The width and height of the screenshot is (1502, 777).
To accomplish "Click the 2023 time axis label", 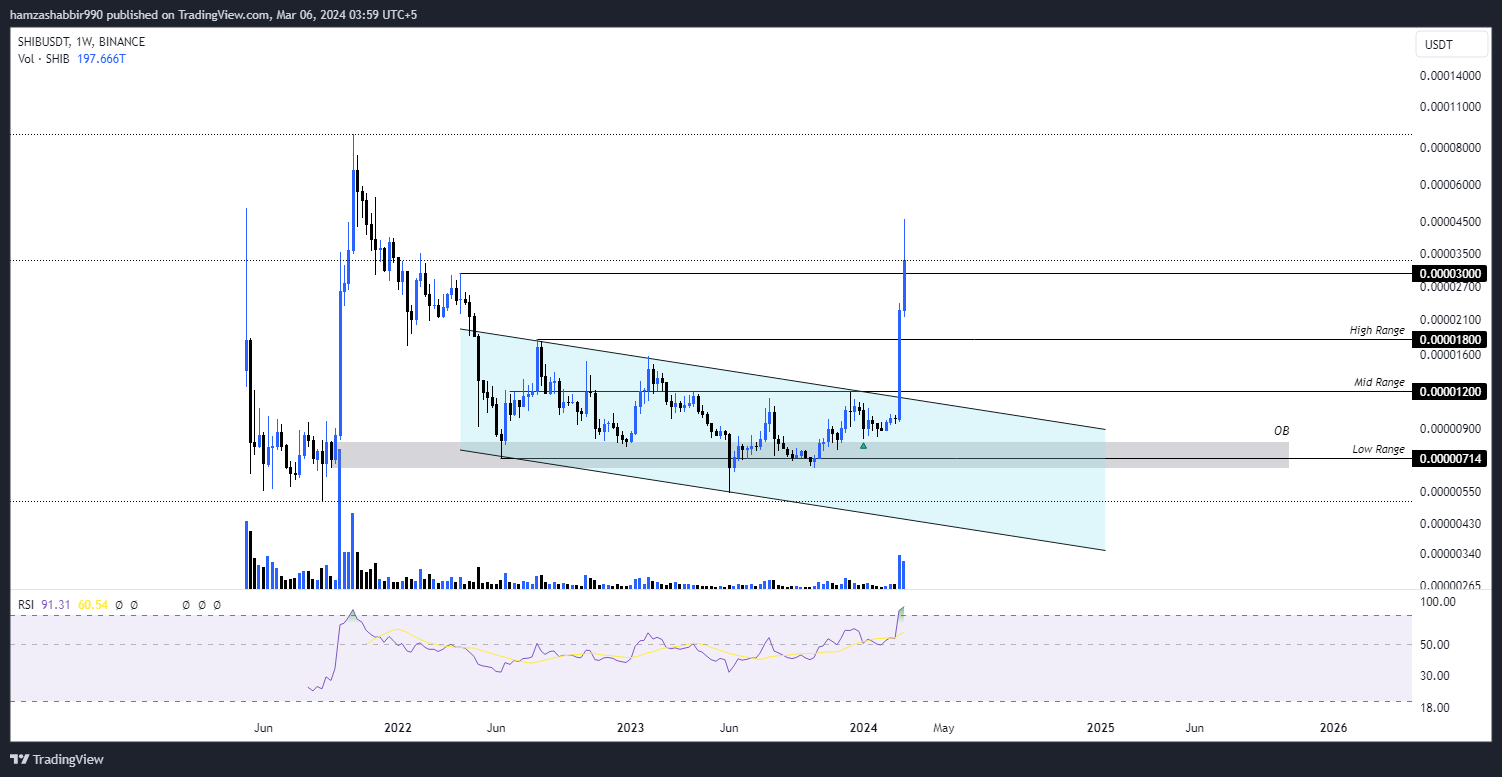I will (630, 728).
